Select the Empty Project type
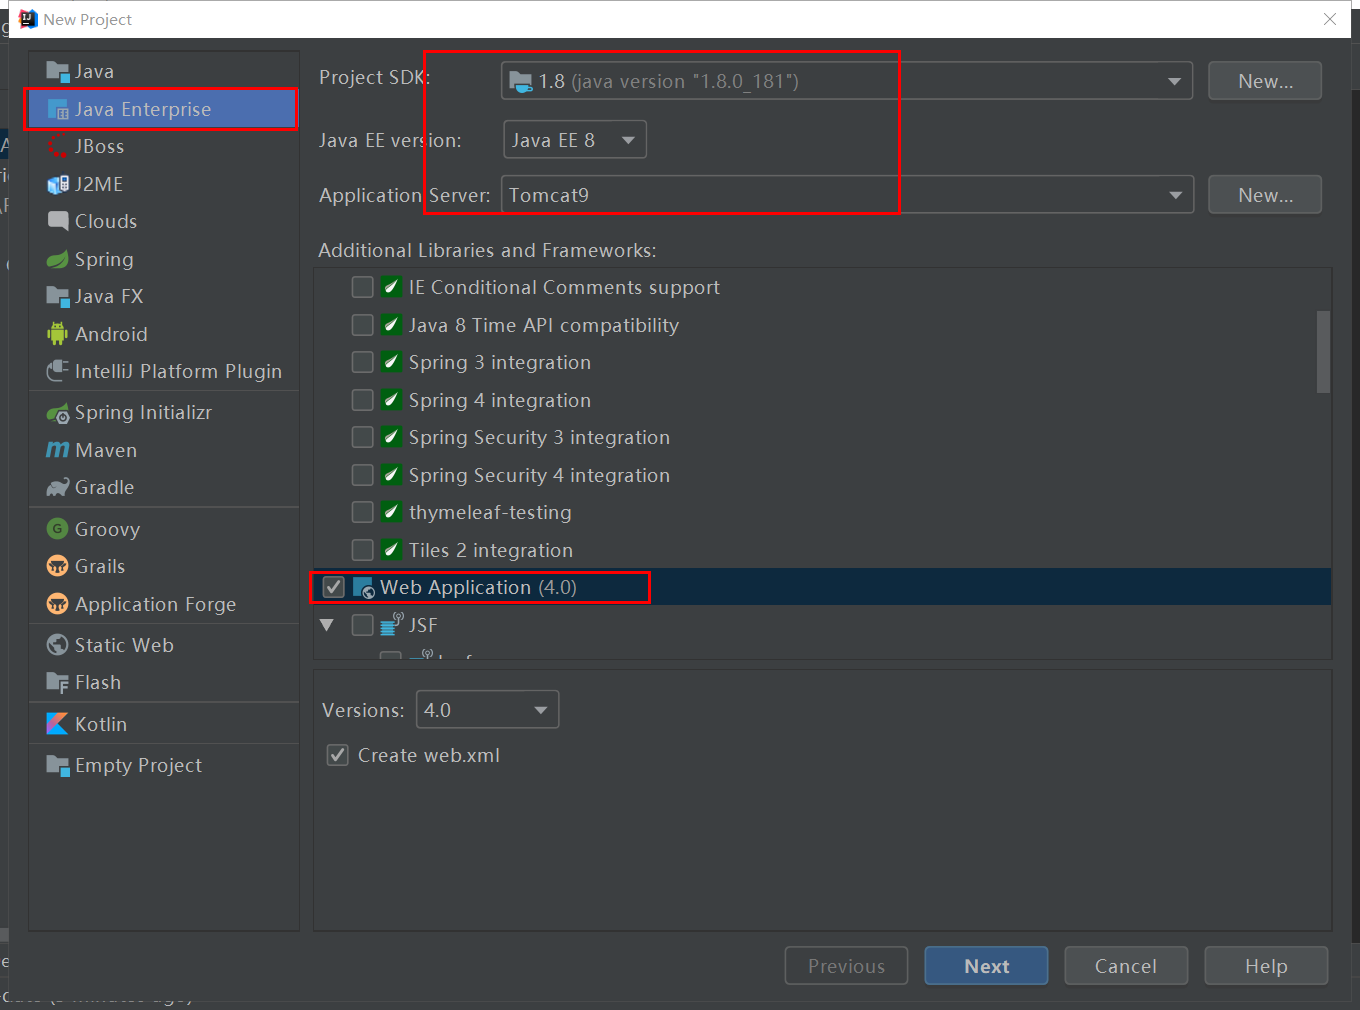Screen dimensions: 1360x1010 164,765
